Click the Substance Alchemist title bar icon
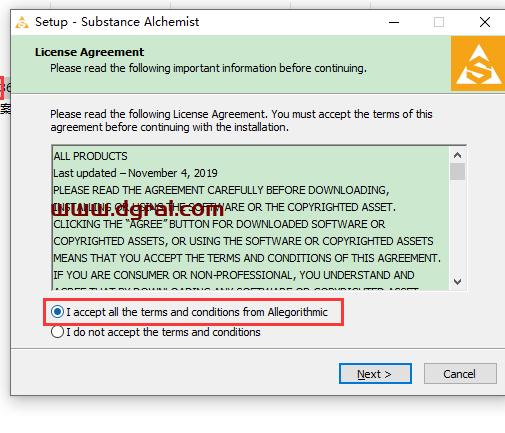 (22, 22)
